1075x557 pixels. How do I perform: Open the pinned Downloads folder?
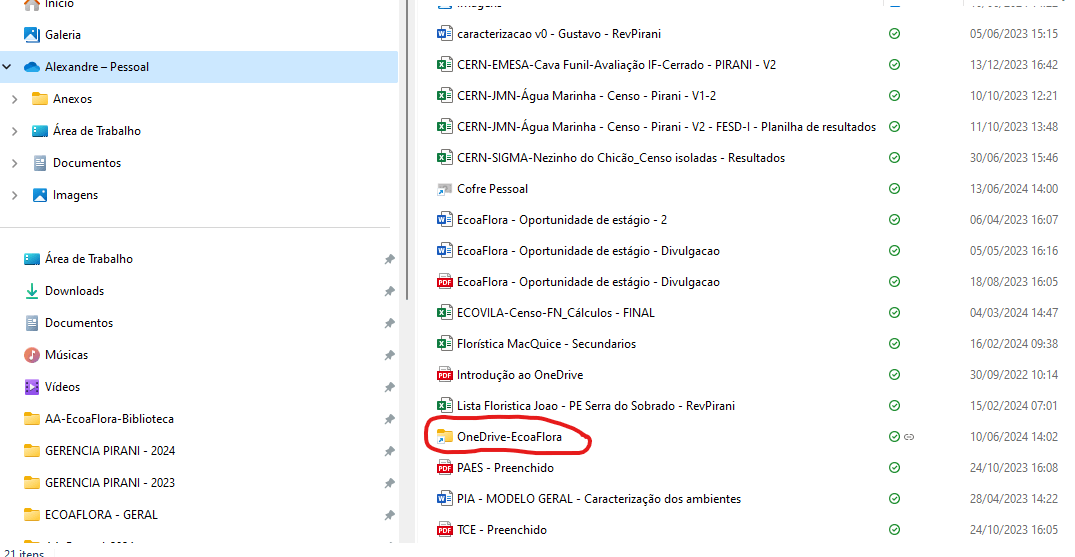click(x=74, y=291)
